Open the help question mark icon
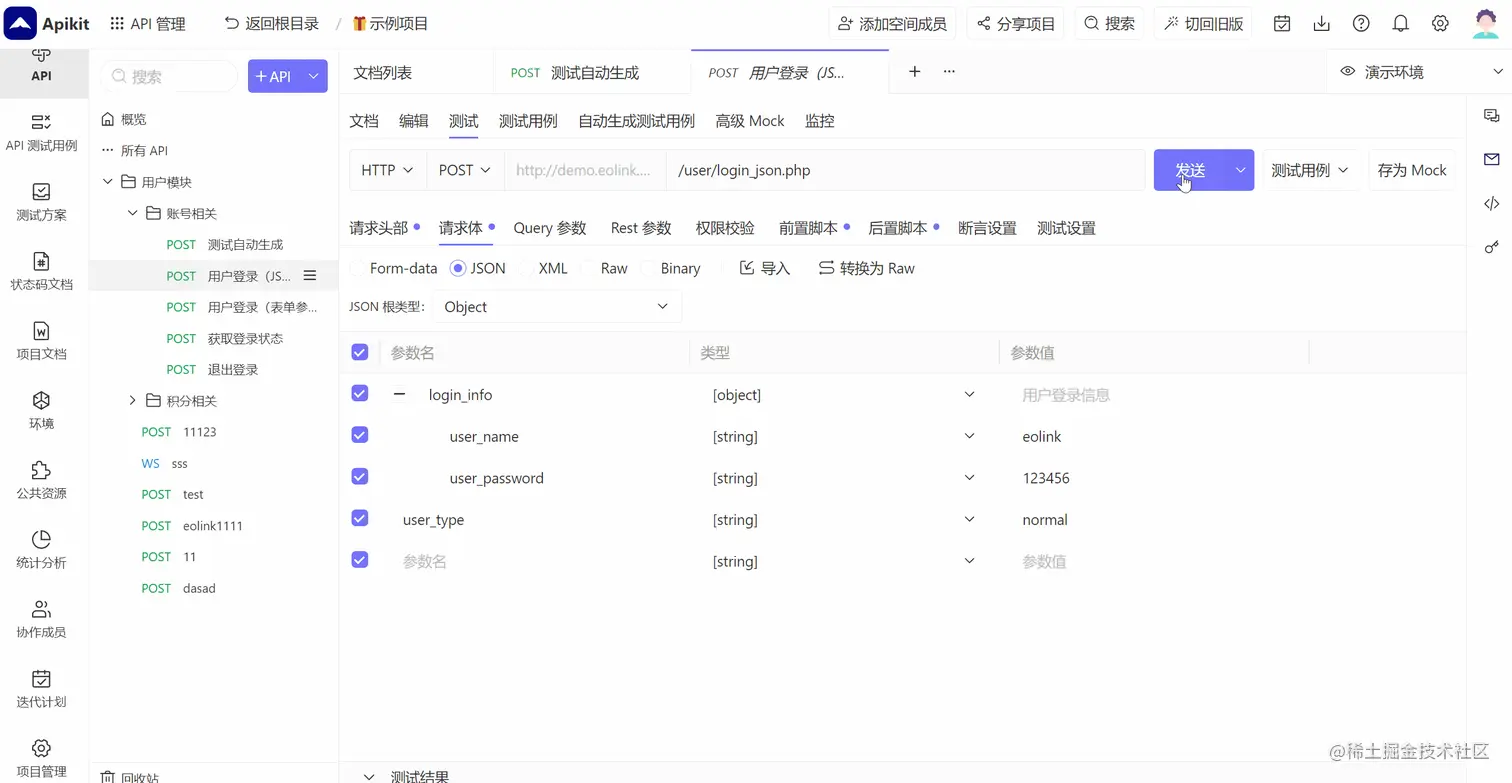Screen dimensions: 1512x783 click(1361, 23)
